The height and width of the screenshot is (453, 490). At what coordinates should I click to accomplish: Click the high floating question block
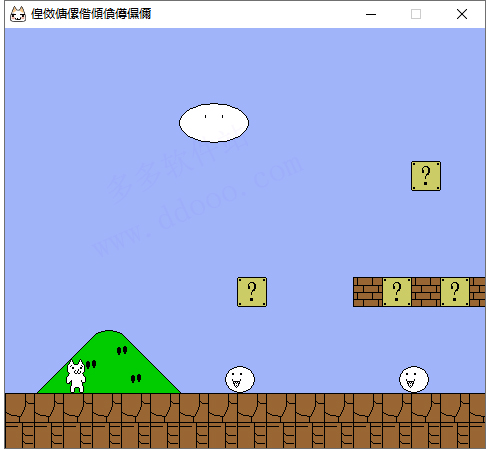tap(426, 176)
